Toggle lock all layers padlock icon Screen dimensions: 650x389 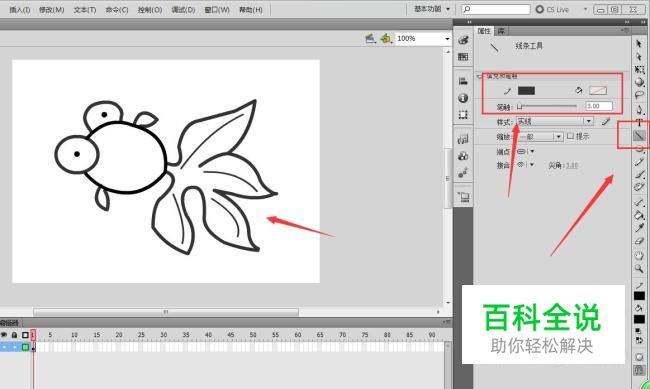click(x=14, y=335)
